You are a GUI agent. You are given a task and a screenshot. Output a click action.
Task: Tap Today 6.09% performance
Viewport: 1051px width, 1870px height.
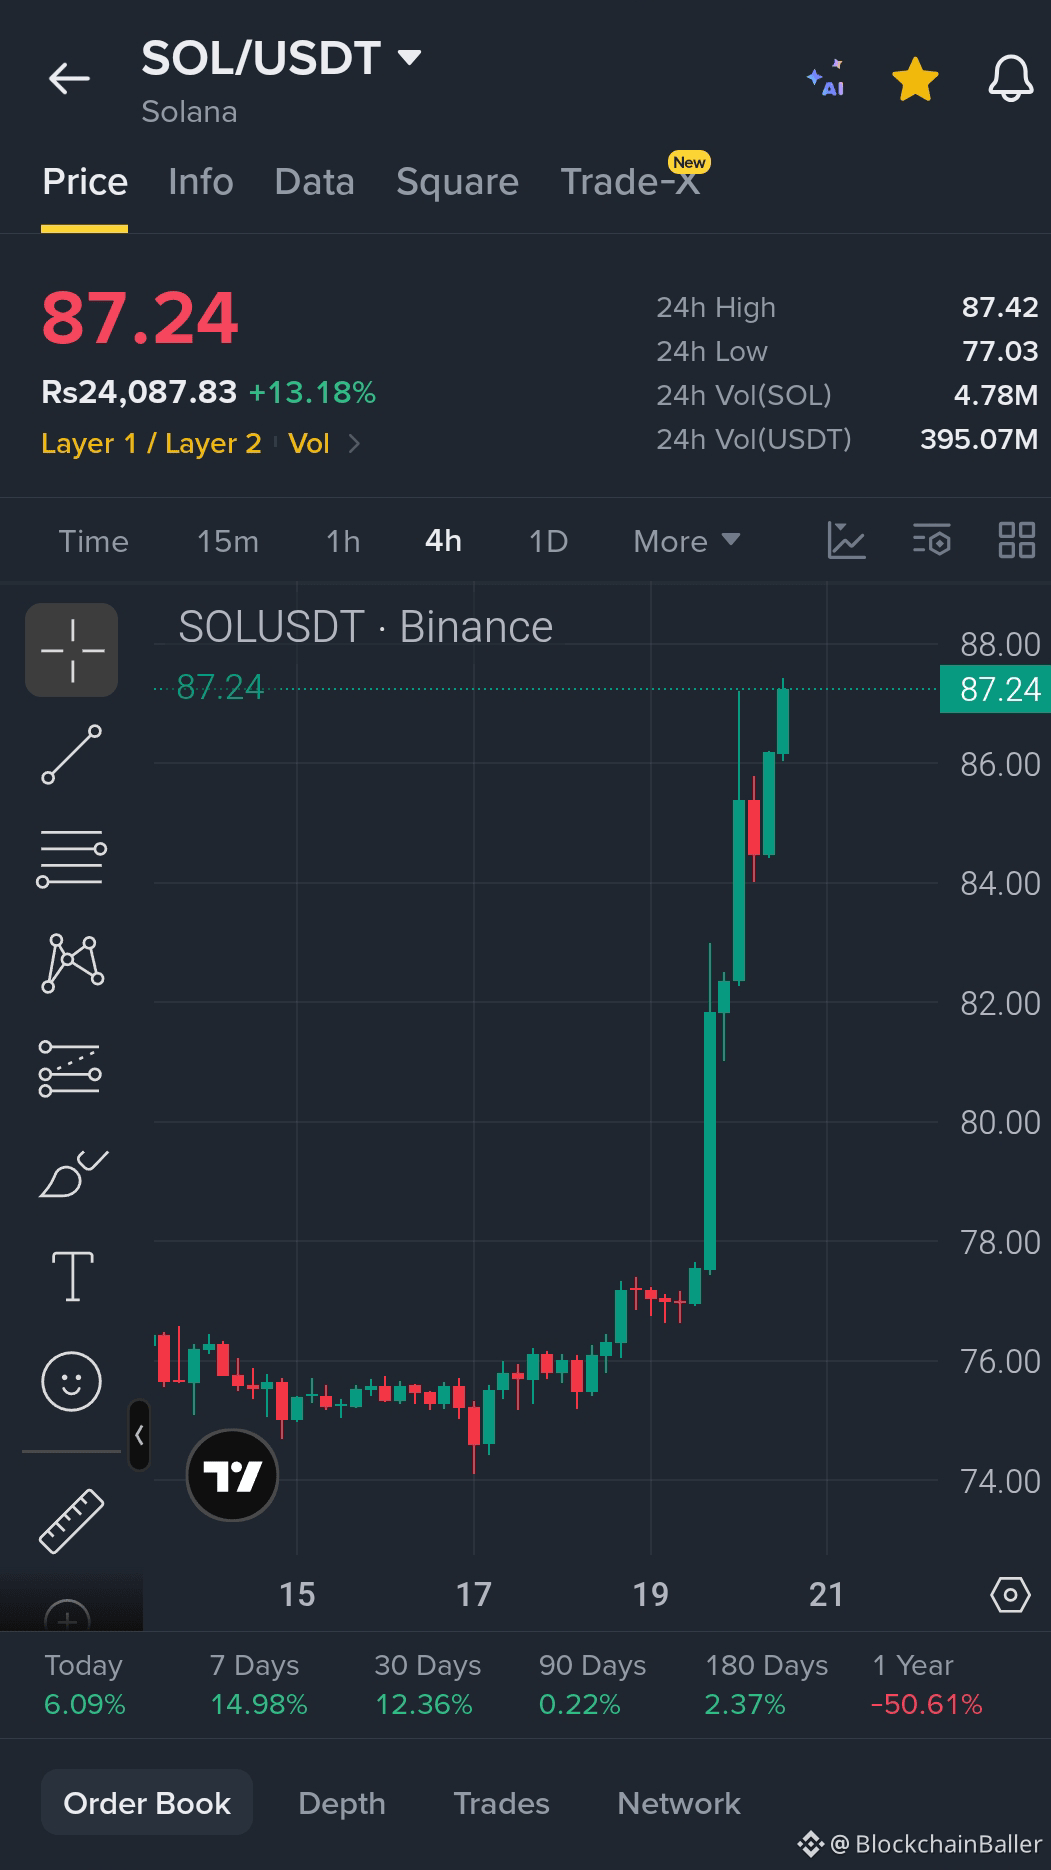point(85,1685)
